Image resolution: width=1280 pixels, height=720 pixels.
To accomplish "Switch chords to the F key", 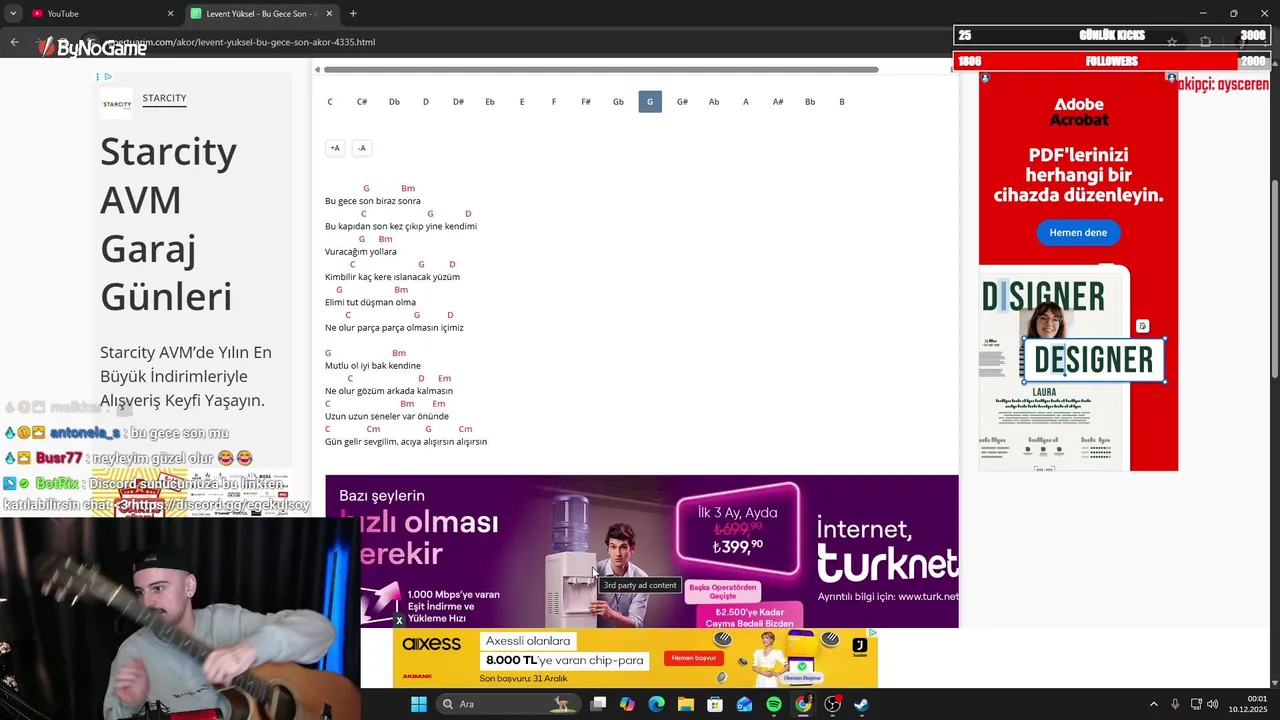I will [x=554, y=101].
